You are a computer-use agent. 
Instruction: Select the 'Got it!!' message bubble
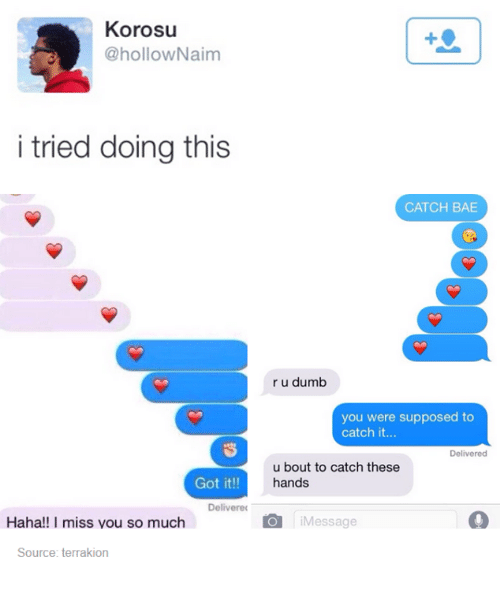[x=216, y=483]
